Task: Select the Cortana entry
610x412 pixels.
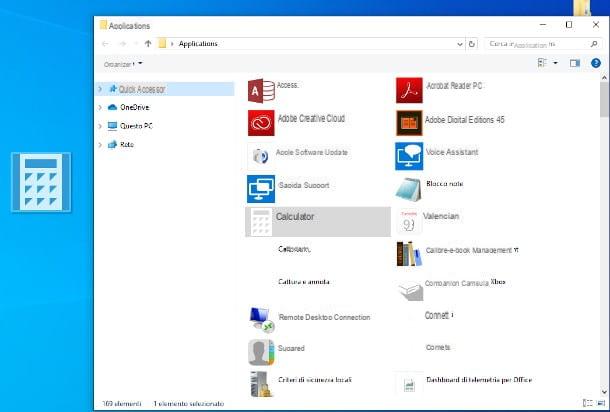Action: pyautogui.click(x=438, y=347)
